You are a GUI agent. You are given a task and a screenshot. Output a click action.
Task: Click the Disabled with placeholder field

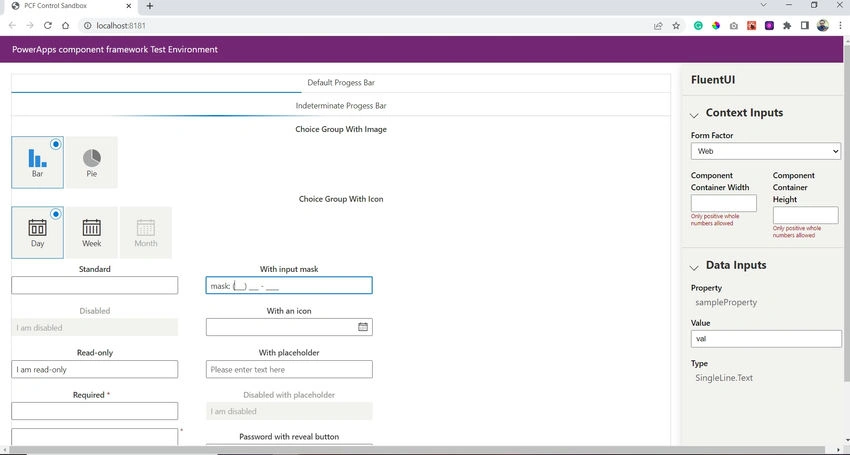289,411
